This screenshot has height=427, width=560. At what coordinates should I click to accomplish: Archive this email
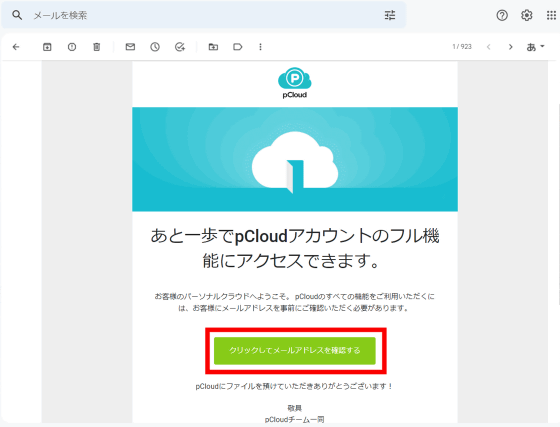(x=47, y=47)
